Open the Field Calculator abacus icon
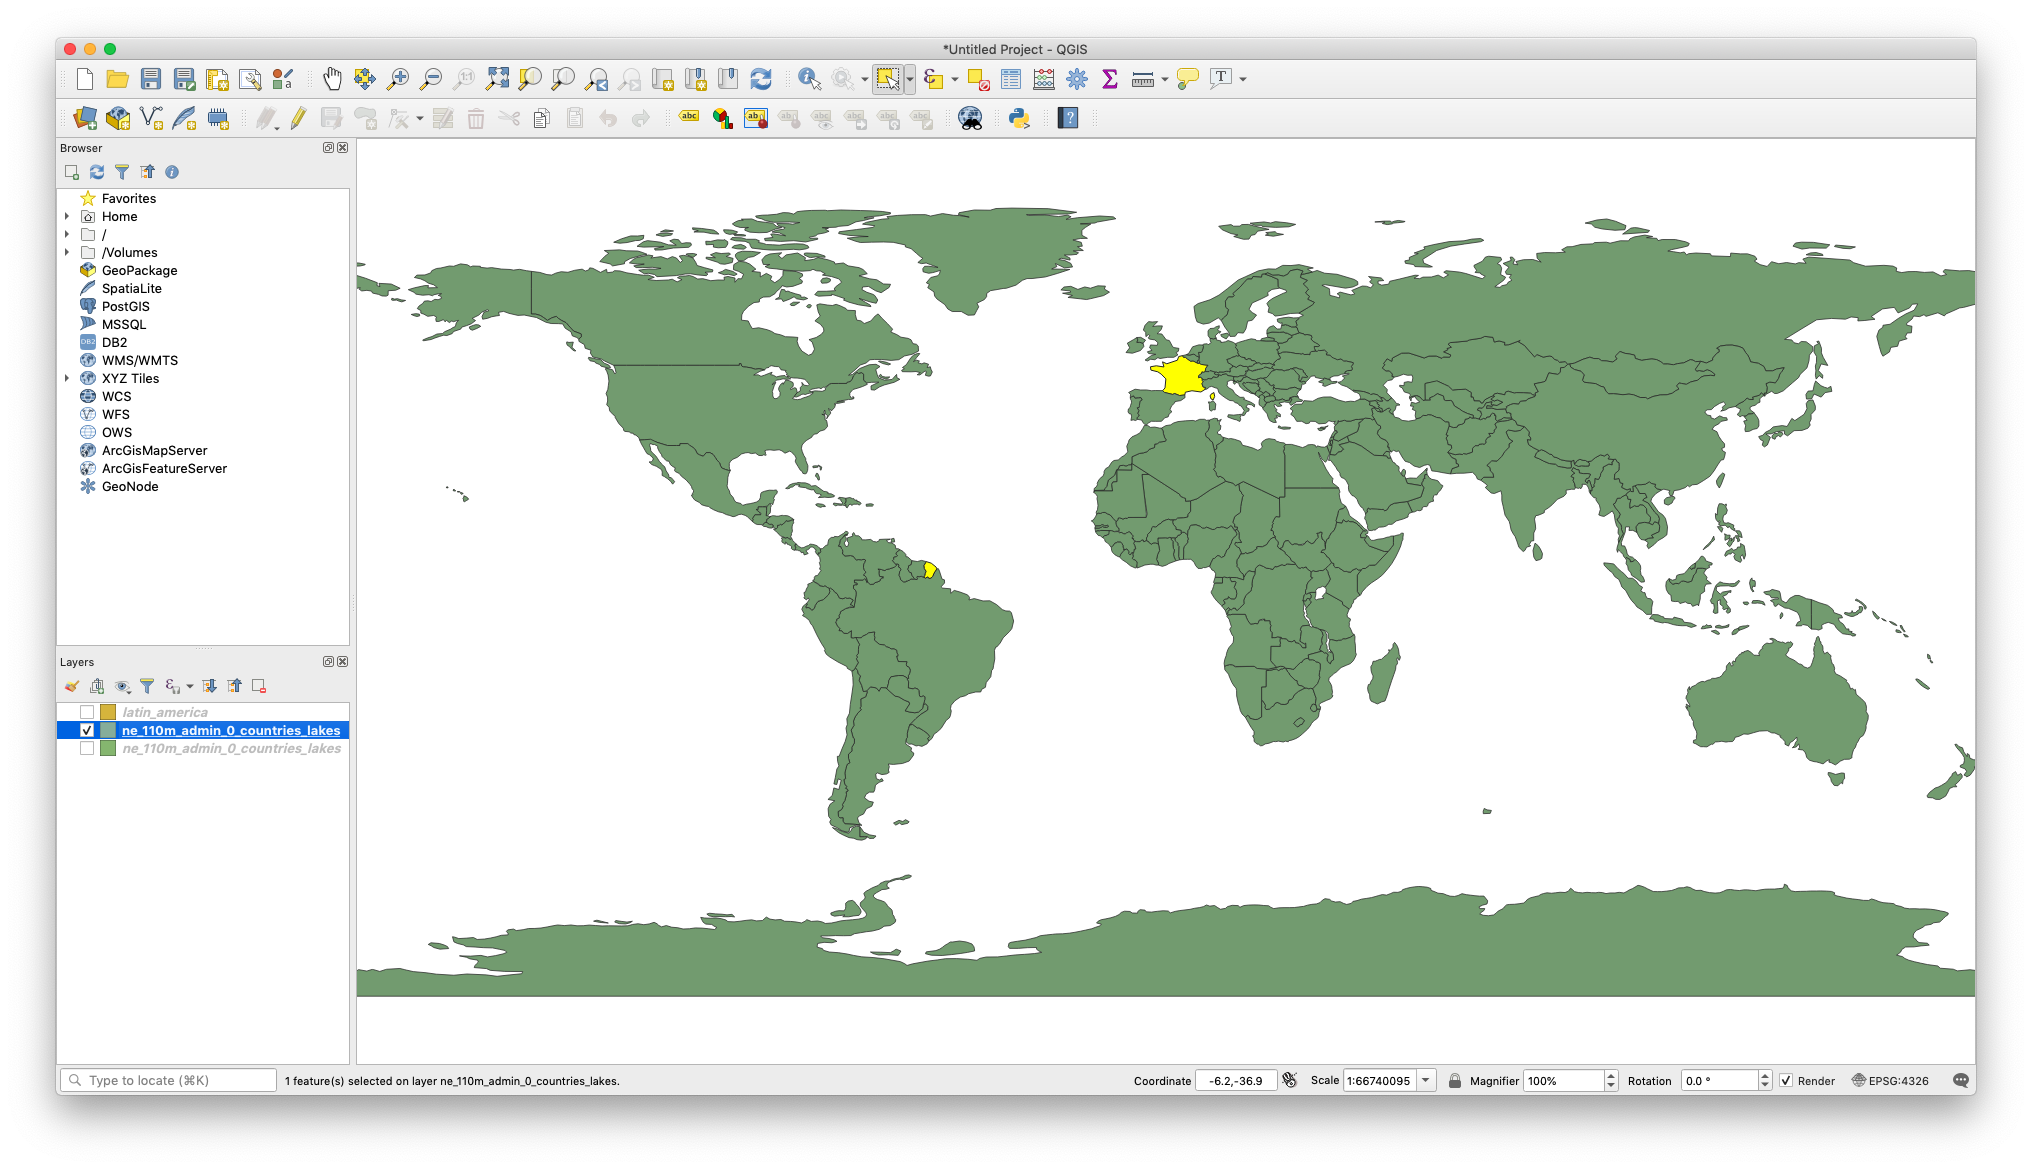 coord(1044,79)
